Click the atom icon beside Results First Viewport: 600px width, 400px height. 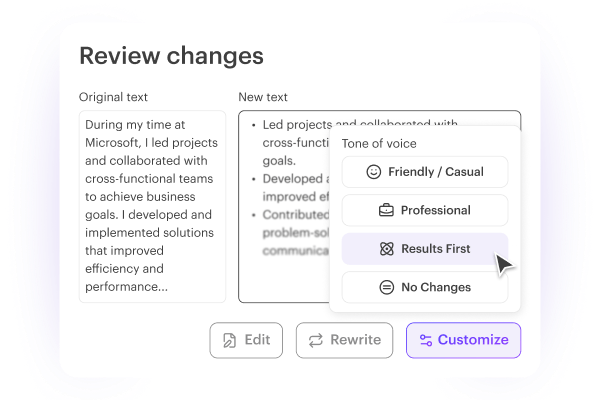point(387,249)
